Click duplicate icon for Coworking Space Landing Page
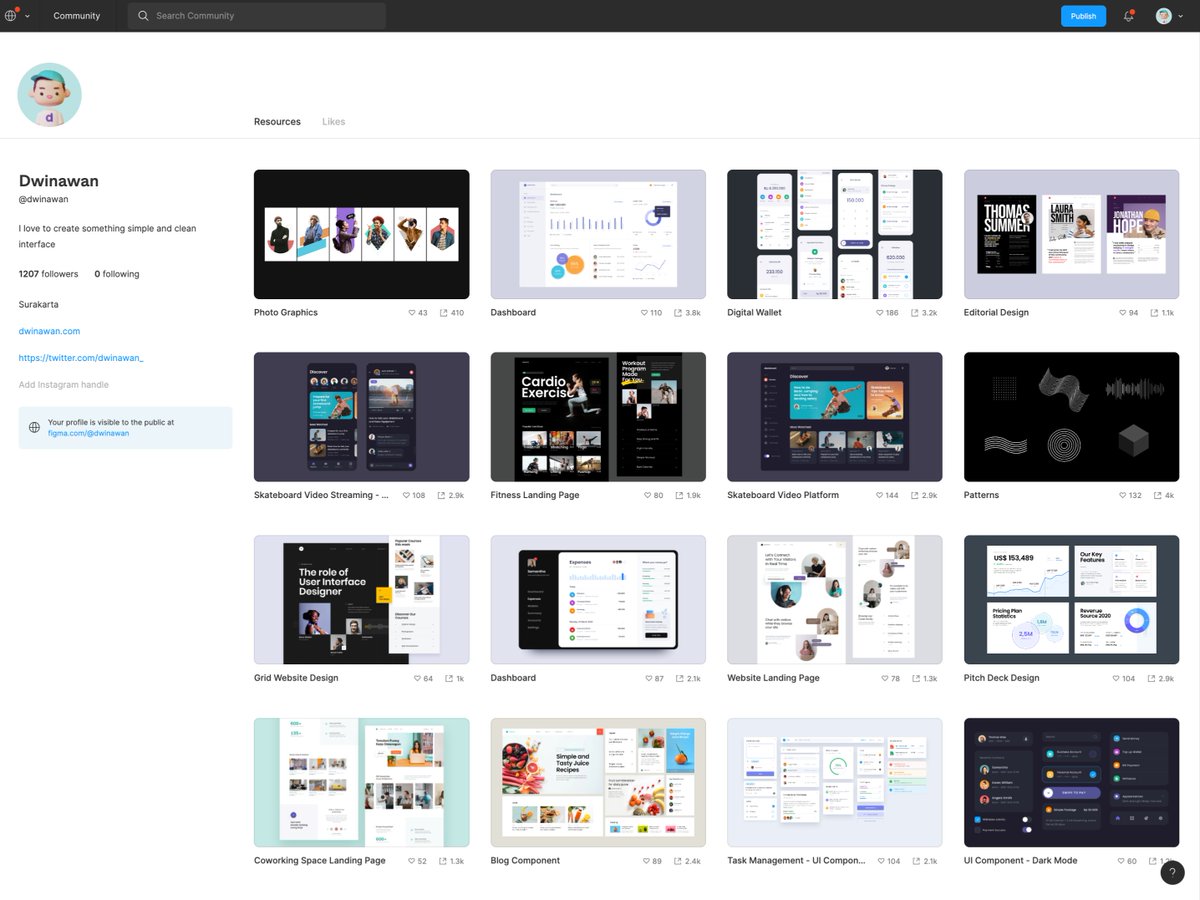 tap(442, 861)
